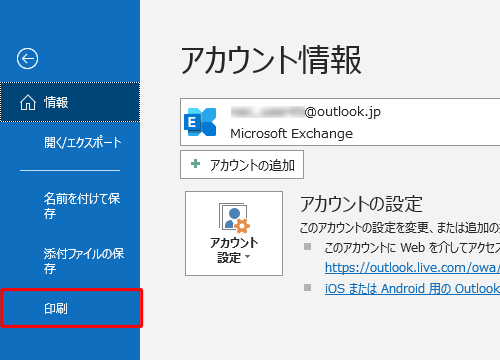This screenshot has width=500, height=360.
Task: Open the @outlook.jp account selector dropdown
Action: (340, 122)
